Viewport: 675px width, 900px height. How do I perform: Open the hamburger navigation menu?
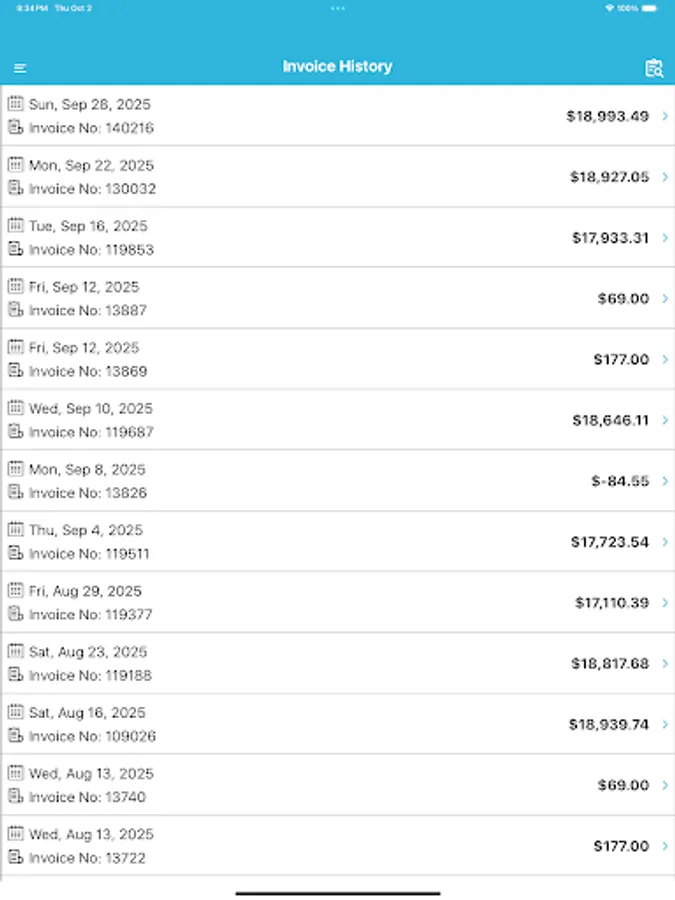[x=20, y=67]
